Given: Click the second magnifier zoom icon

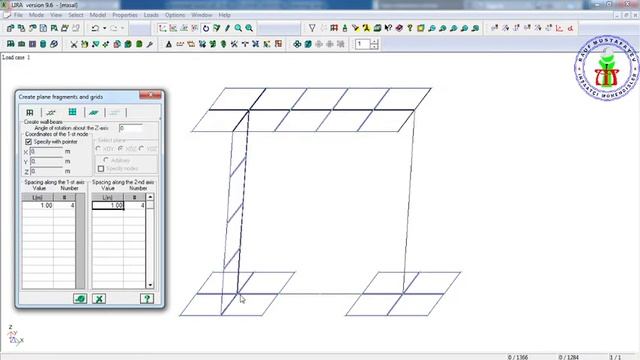Looking at the screenshot, I should pyautogui.click(x=249, y=28).
